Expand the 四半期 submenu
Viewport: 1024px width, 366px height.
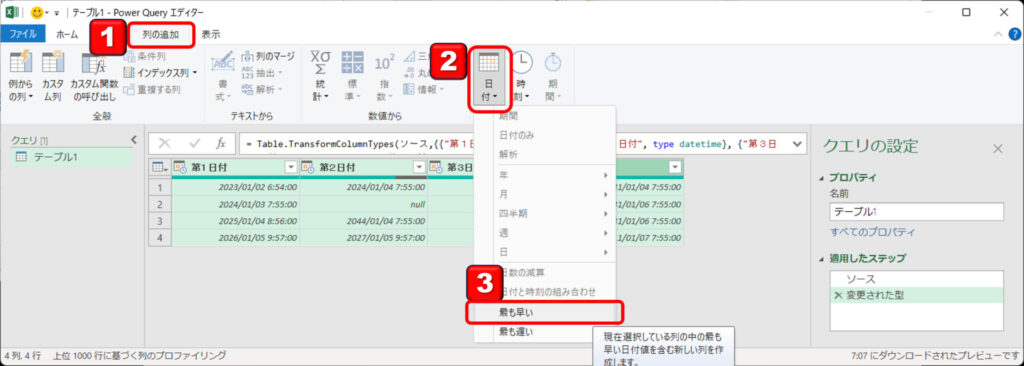point(545,213)
